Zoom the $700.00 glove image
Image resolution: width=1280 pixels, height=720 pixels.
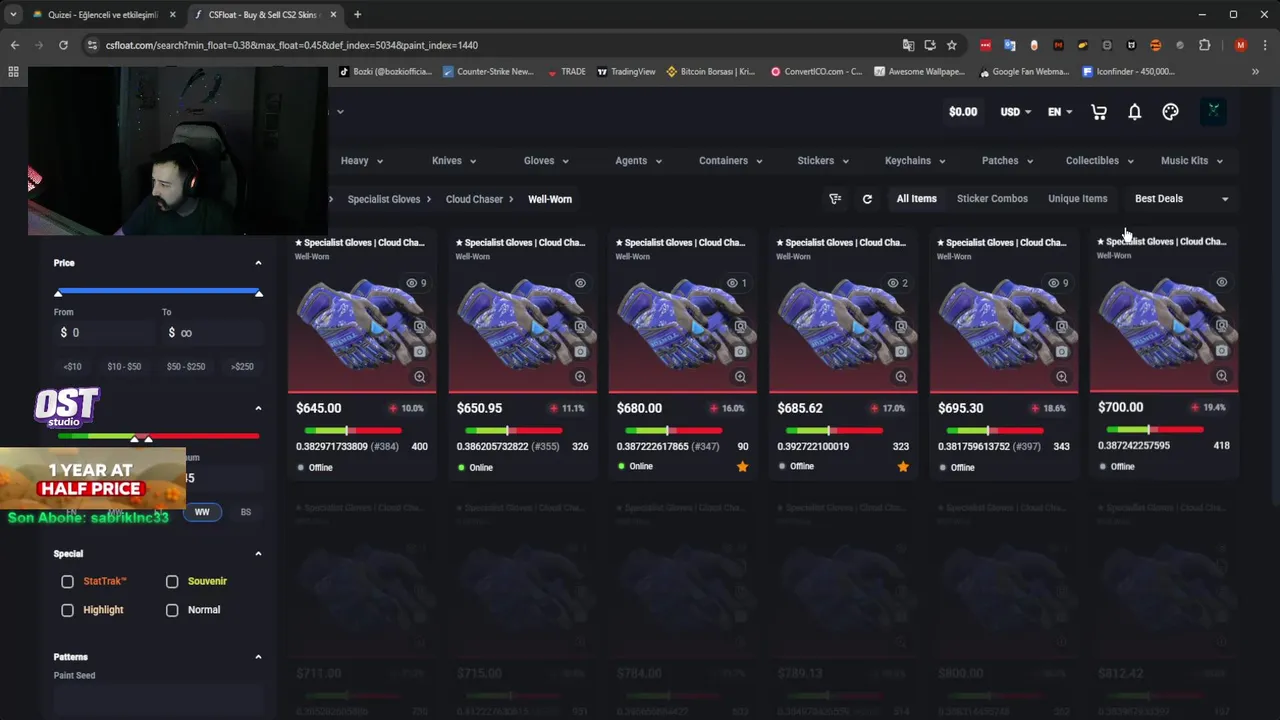(1222, 376)
